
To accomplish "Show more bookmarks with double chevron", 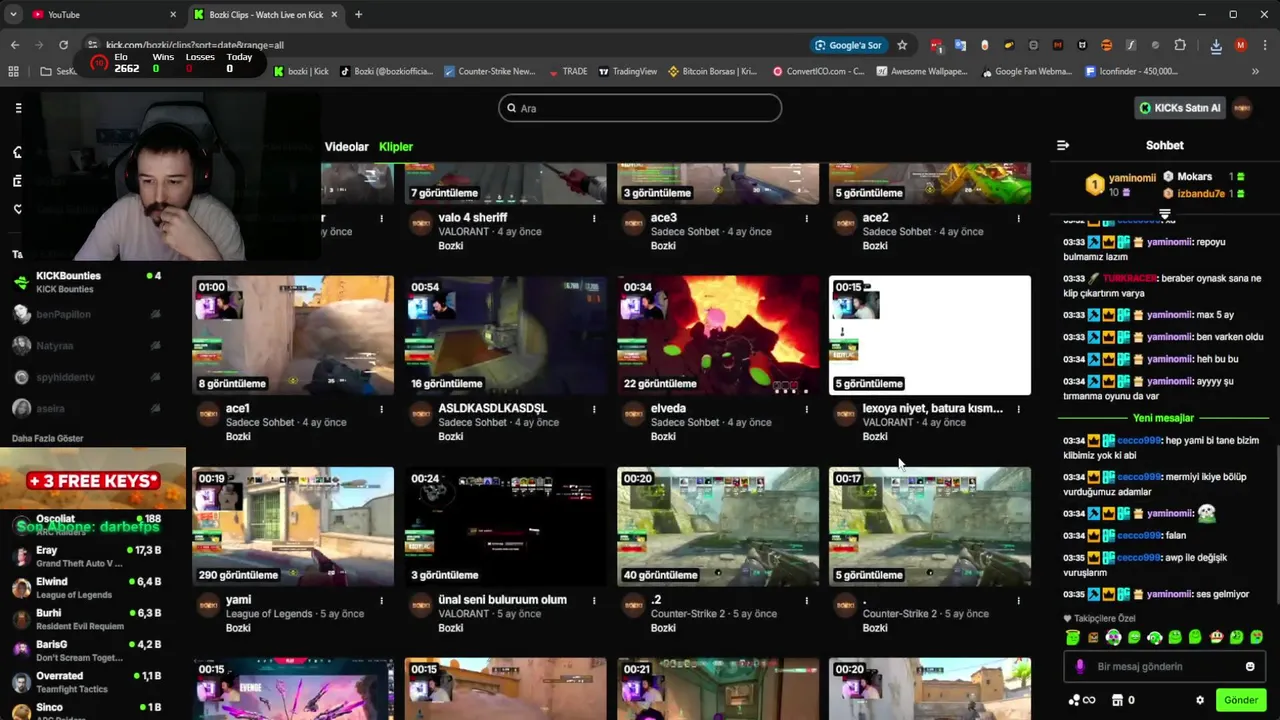I will coord(1255,72).
